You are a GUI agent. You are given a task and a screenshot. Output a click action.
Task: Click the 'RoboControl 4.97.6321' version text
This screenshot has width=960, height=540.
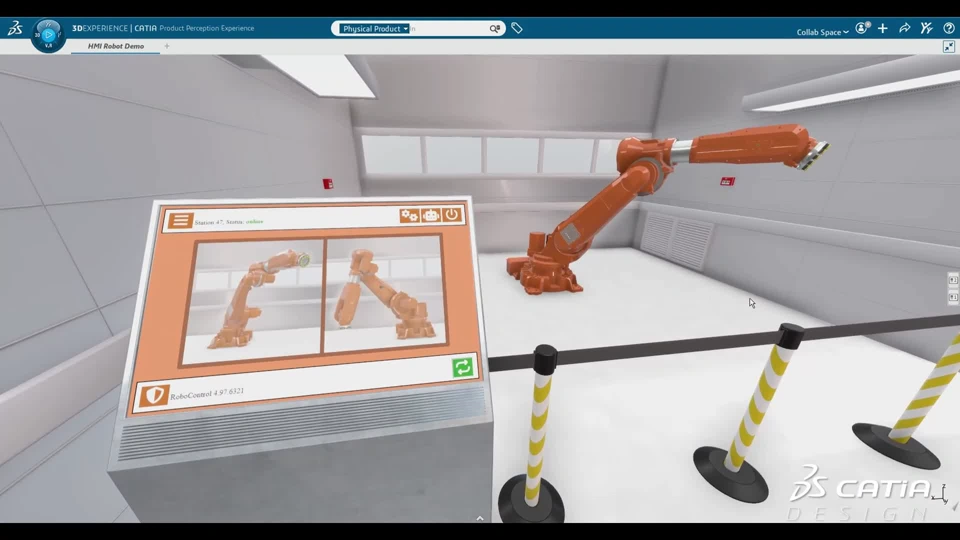pos(207,394)
